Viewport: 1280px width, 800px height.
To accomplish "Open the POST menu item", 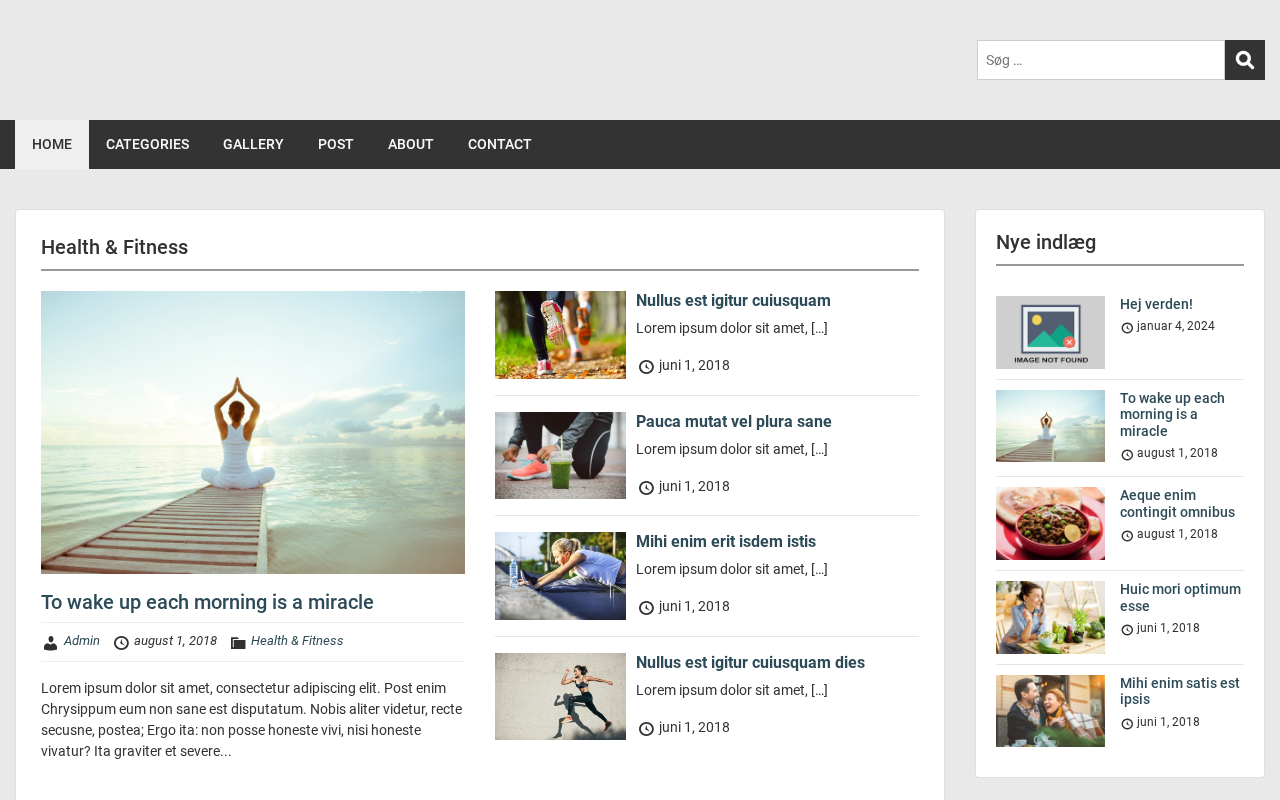I will 336,144.
